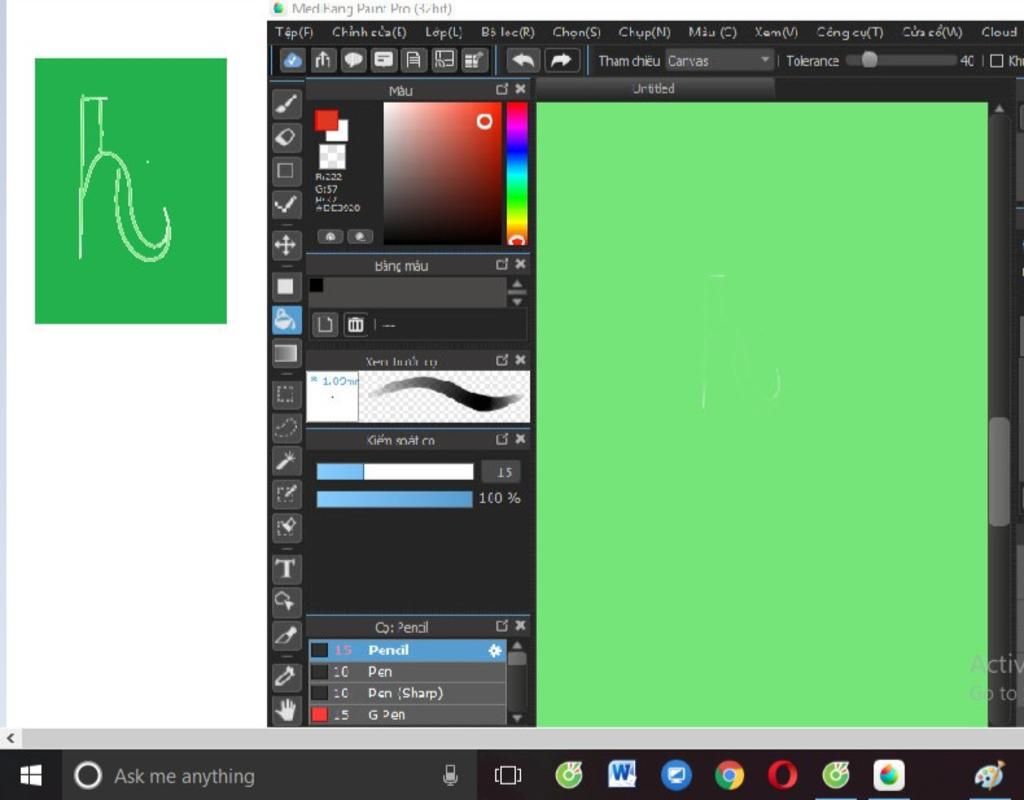Toggle the checkbox right of Tolerance

pyautogui.click(x=997, y=61)
